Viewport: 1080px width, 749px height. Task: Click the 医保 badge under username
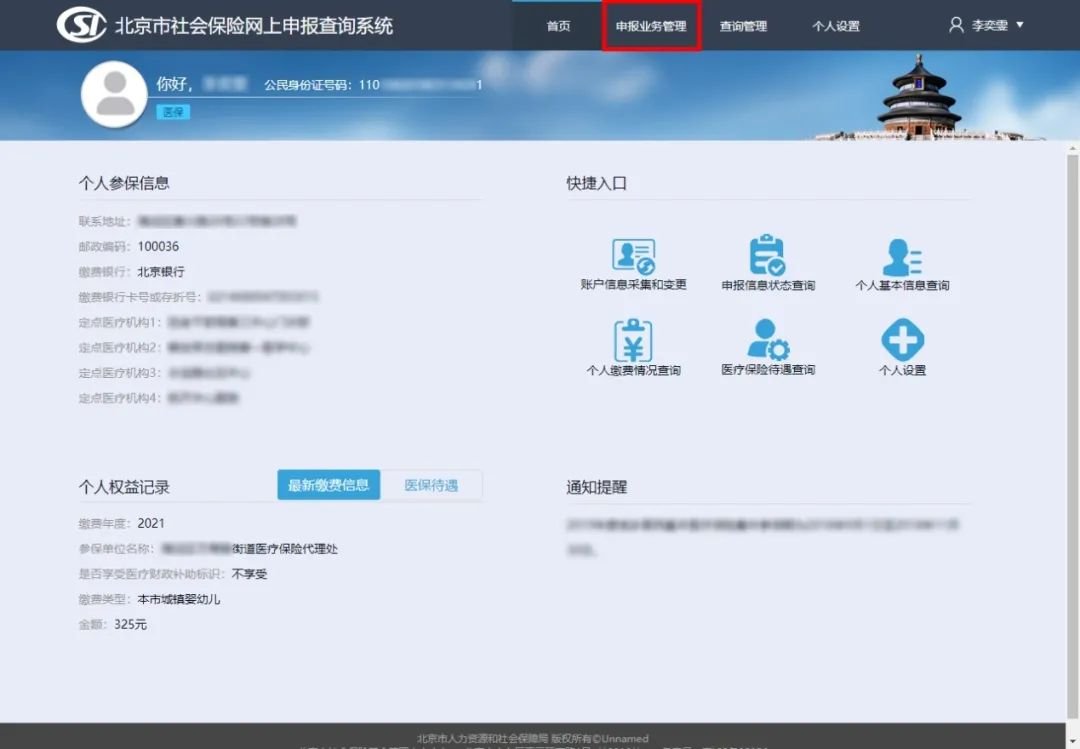(x=173, y=112)
